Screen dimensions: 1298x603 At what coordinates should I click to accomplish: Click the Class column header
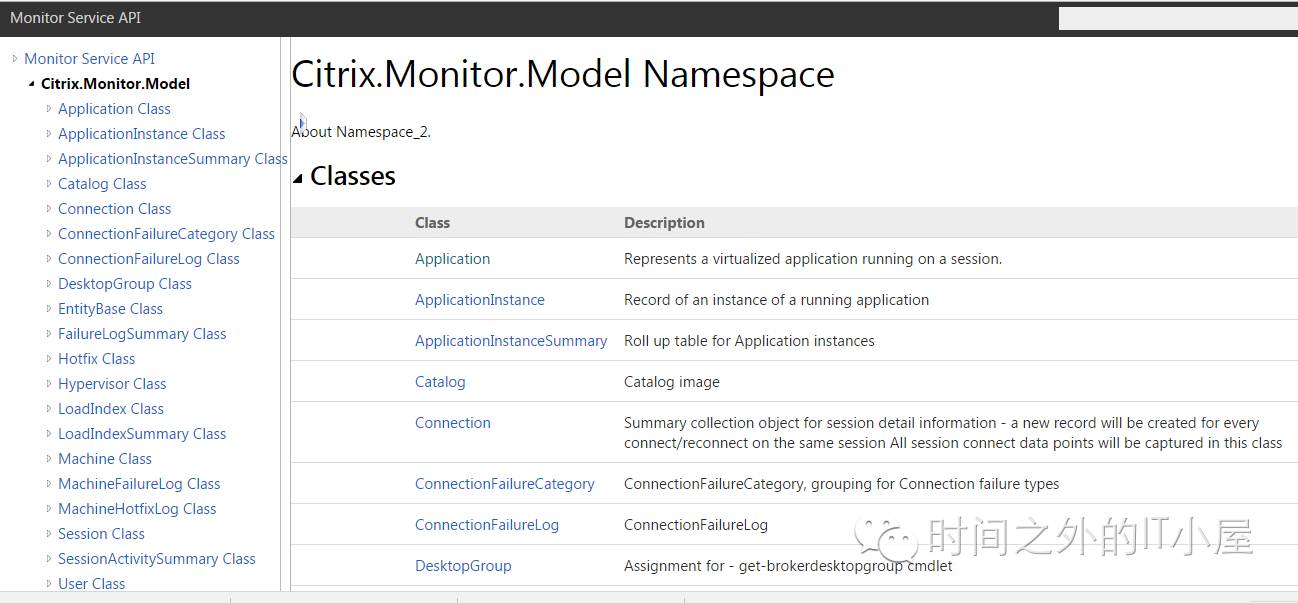[433, 223]
